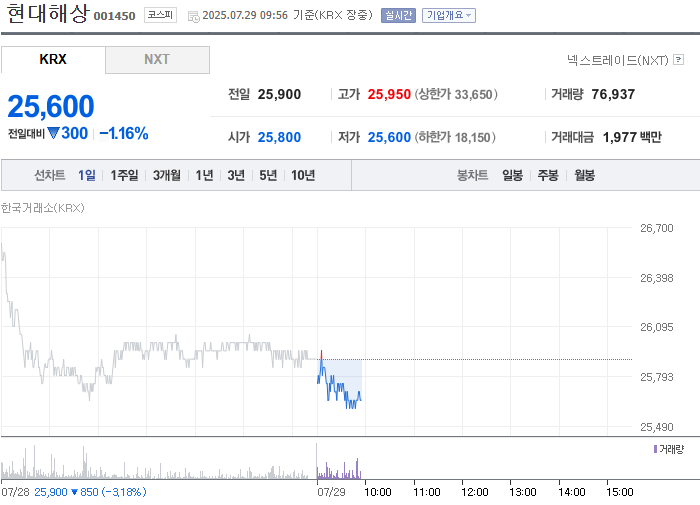Open the NXT help question-mark icon

[x=679, y=59]
